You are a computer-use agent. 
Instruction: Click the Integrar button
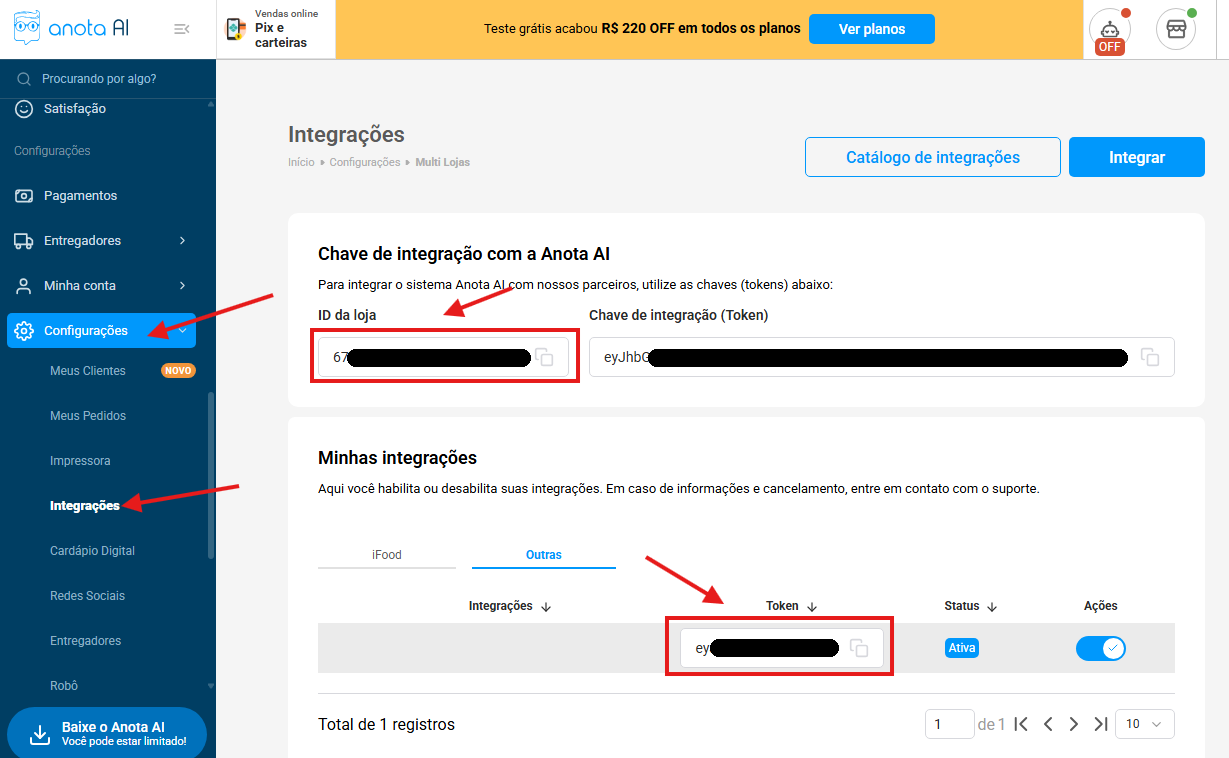coord(1136,157)
